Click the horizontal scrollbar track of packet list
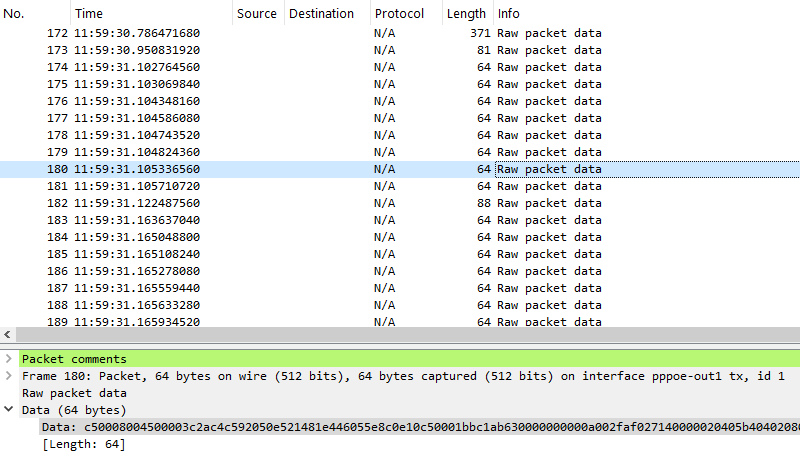This screenshot has height=459, width=800. (407, 335)
